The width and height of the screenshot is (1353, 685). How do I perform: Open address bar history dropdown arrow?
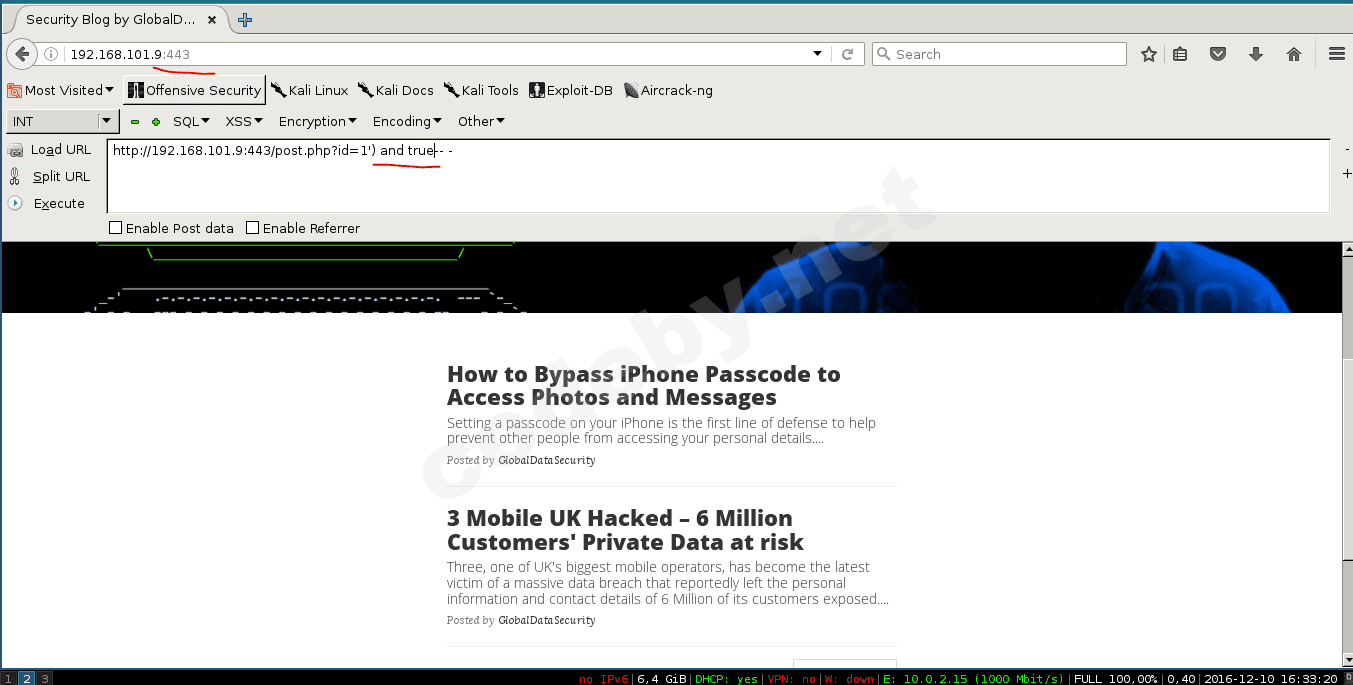click(817, 54)
